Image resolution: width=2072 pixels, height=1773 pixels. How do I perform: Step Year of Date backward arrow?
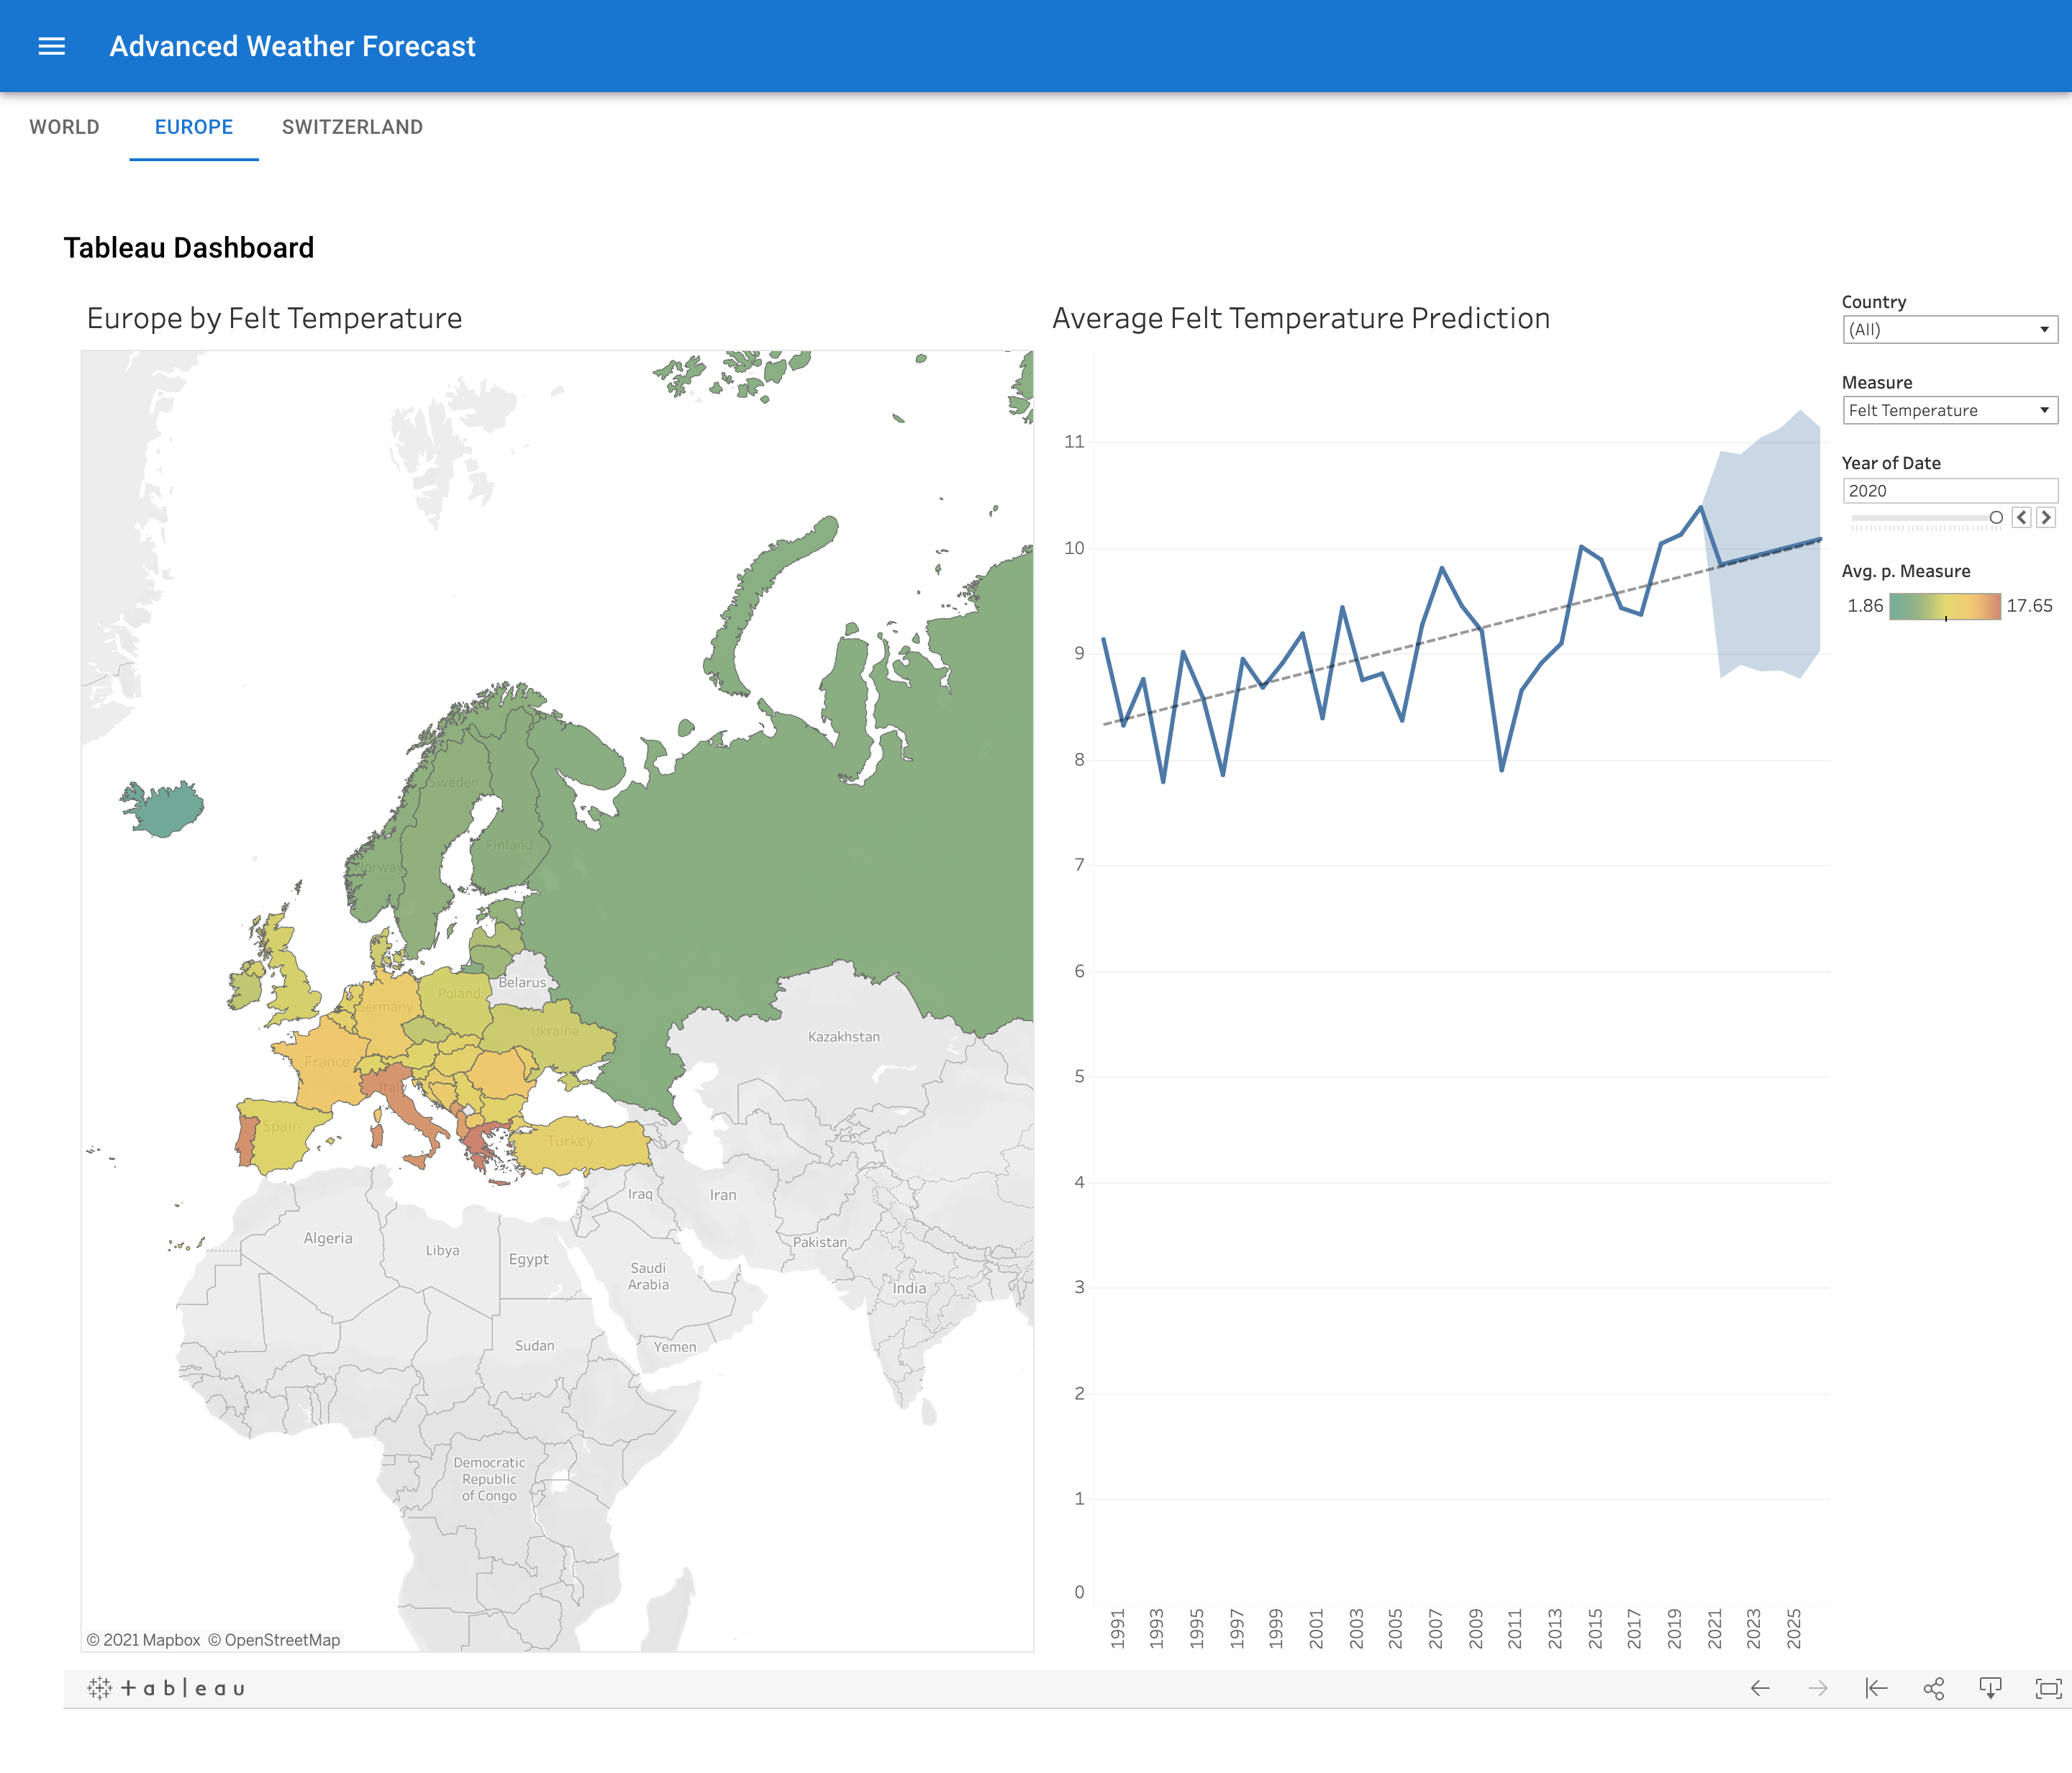tap(2021, 517)
